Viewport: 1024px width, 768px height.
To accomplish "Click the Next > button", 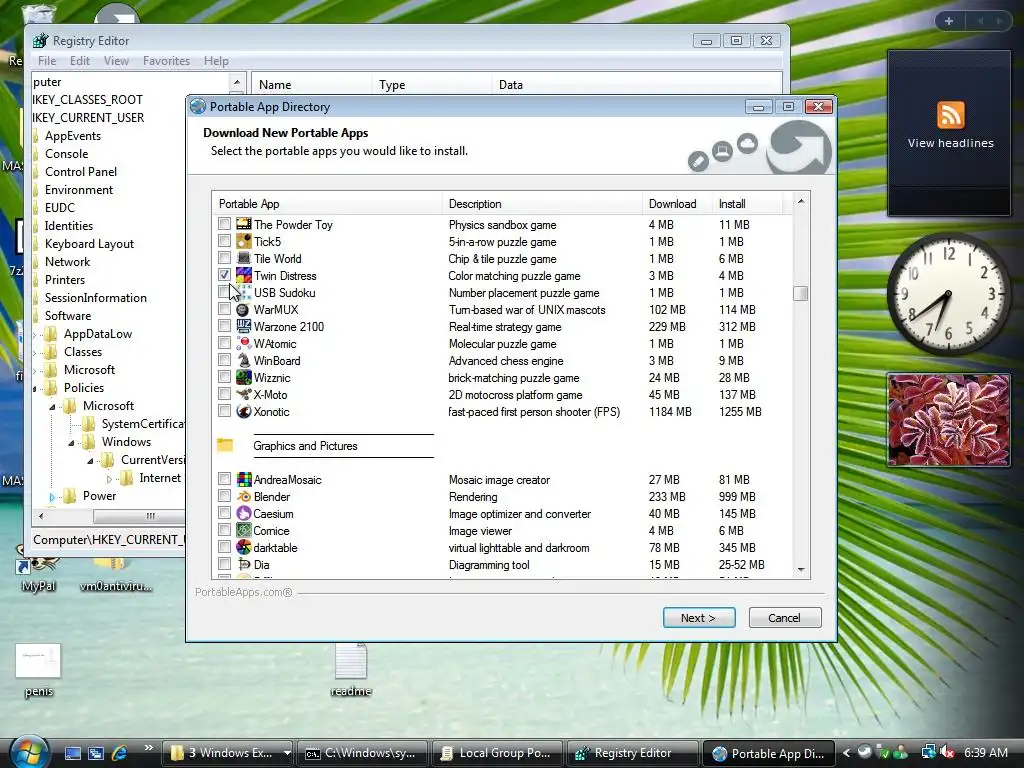I will (699, 618).
